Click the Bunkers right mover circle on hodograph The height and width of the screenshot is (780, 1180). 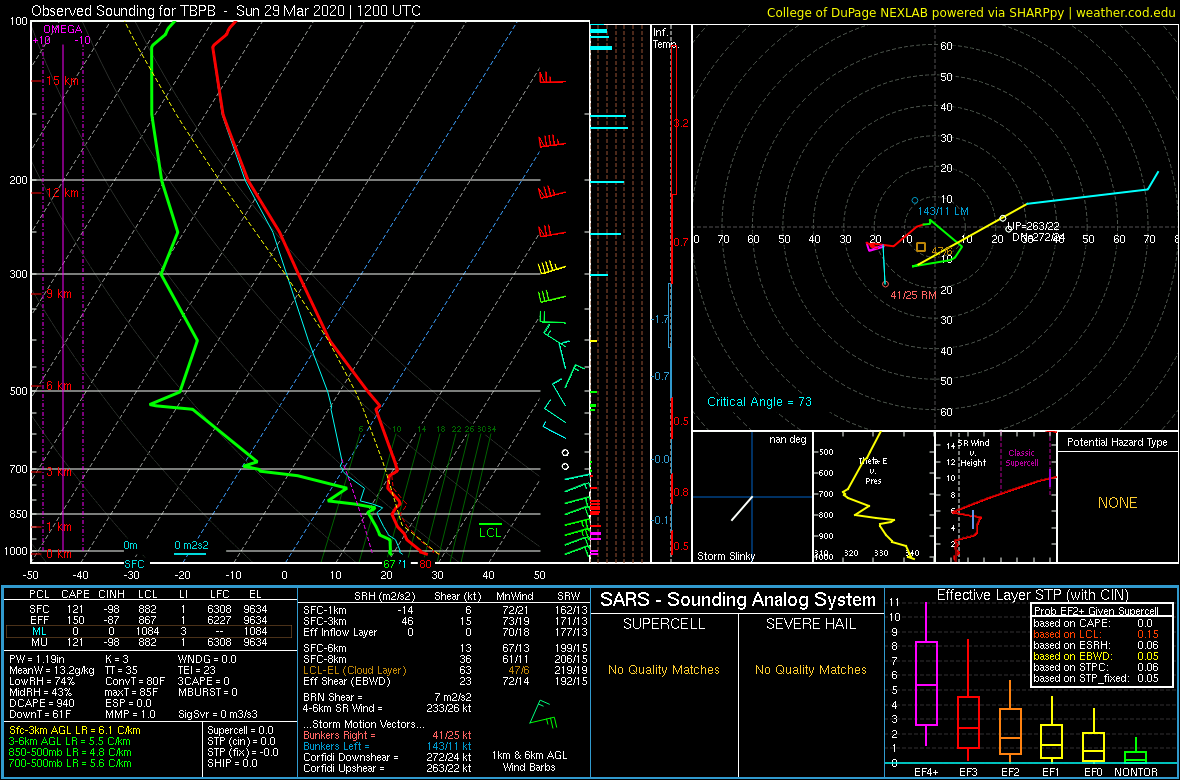pos(885,283)
